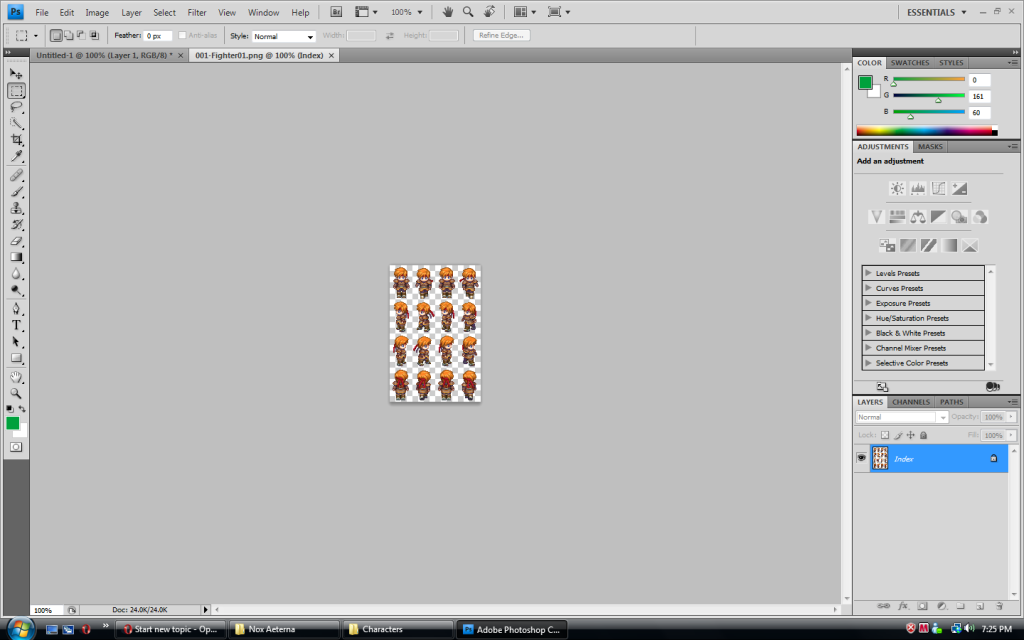This screenshot has height=640, width=1024.
Task: Switch to the Swatches tab
Action: point(910,63)
